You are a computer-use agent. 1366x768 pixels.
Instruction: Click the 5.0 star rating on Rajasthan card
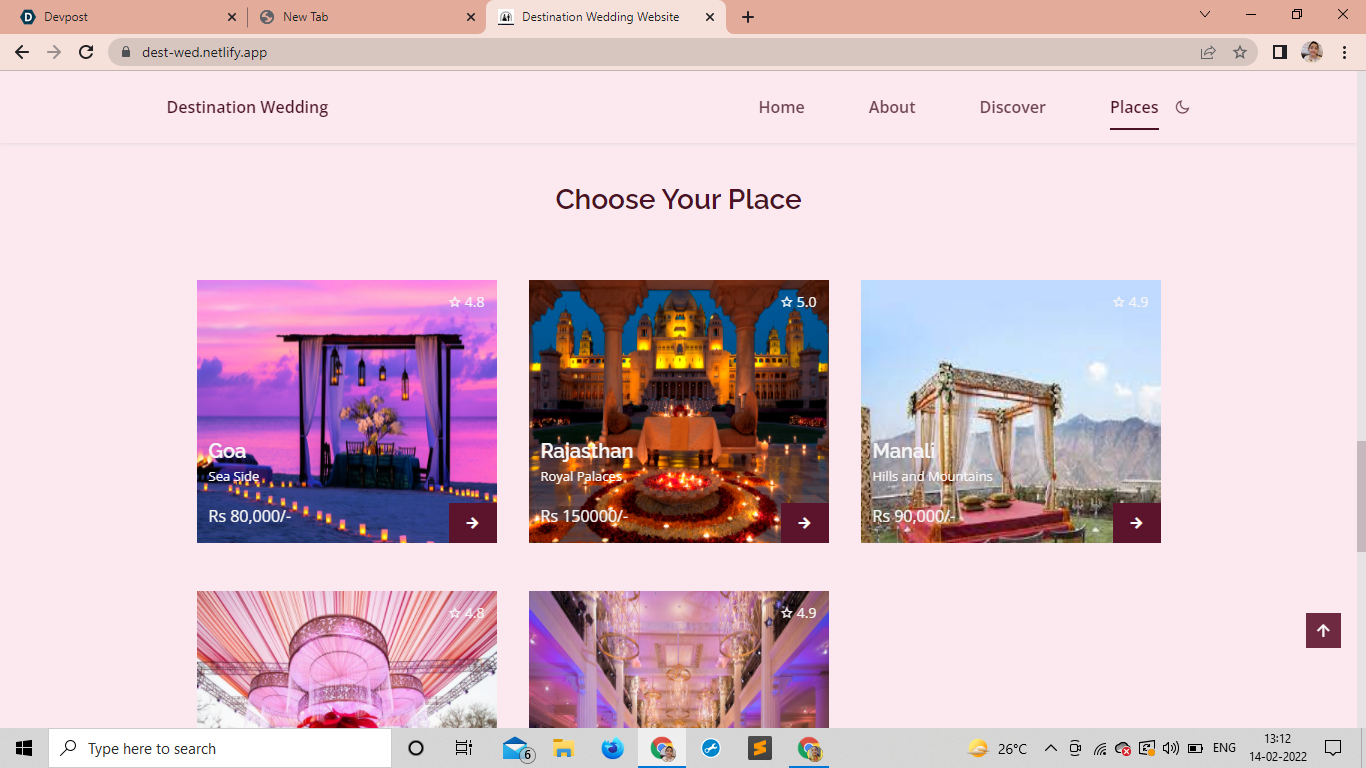coord(799,302)
